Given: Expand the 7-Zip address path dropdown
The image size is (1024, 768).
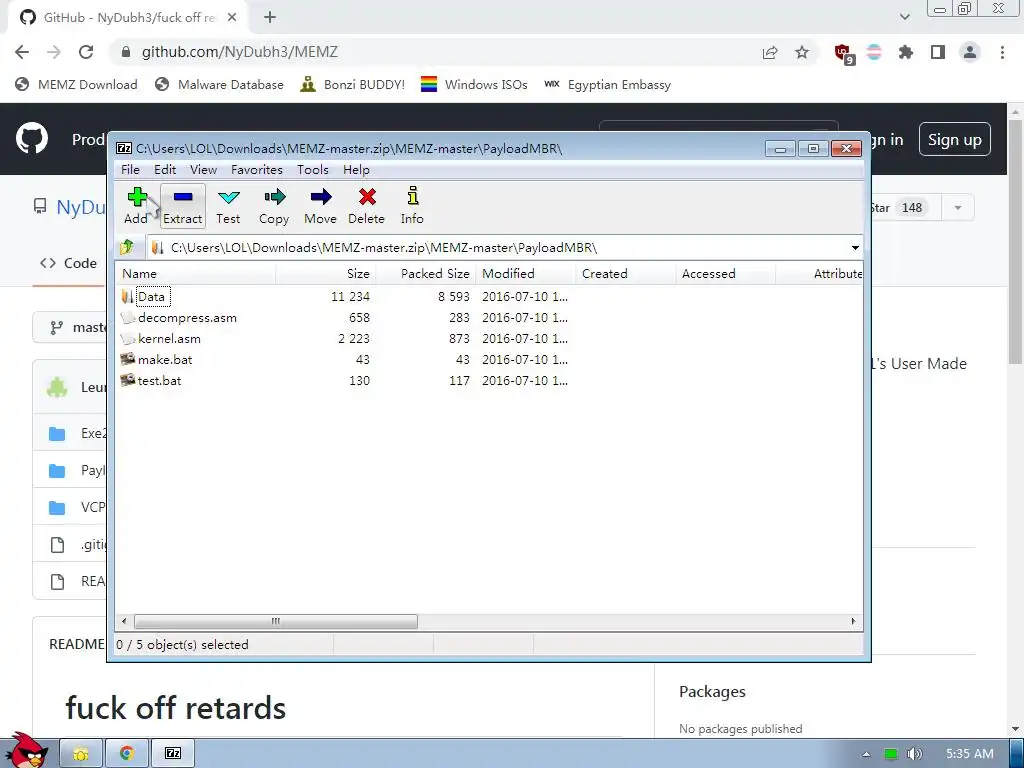Looking at the screenshot, I should 855,248.
